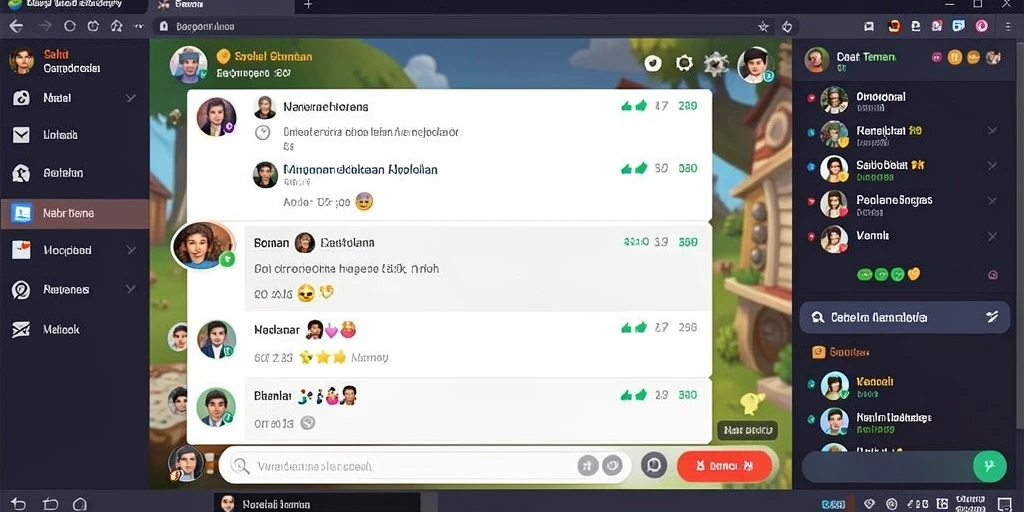The image size is (1024, 512).
Task: Remove the Peolane contact with X
Action: (x=992, y=201)
